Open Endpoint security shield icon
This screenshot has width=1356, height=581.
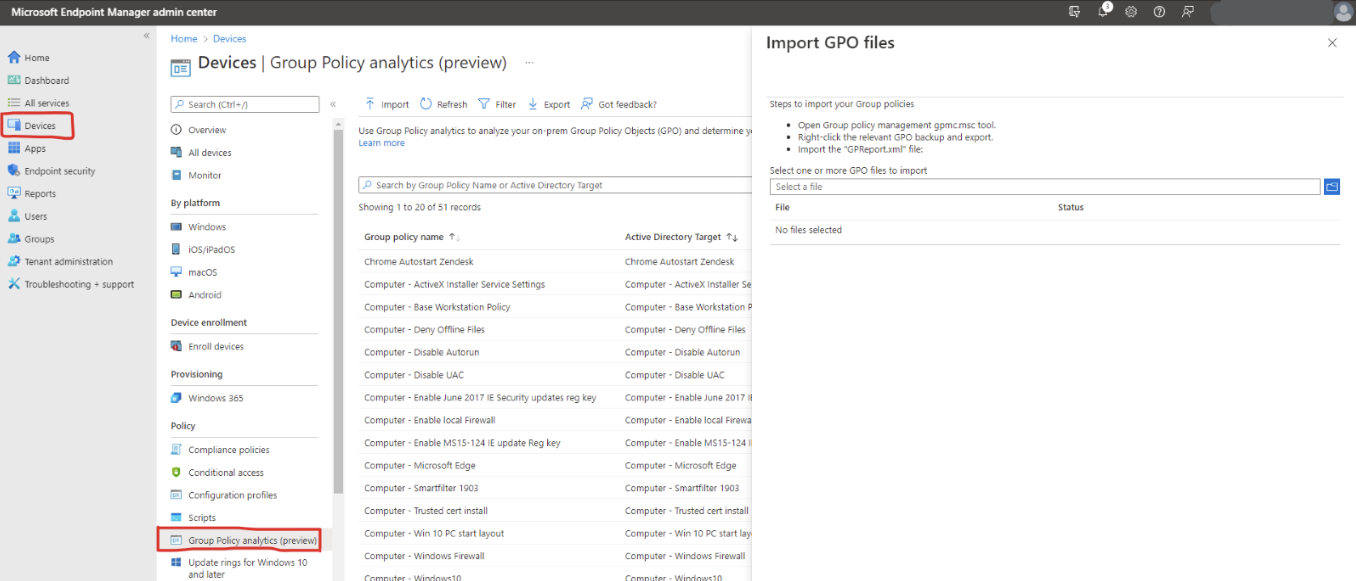14,171
